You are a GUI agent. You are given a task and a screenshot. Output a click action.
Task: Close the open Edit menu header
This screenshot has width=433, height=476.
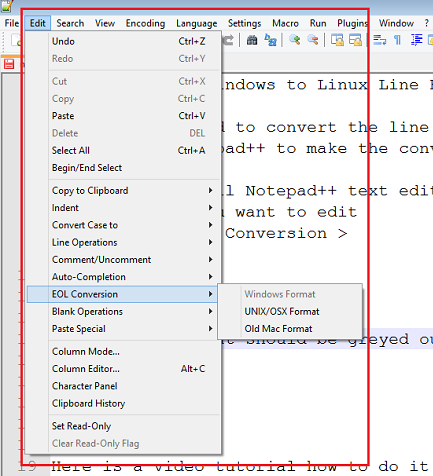(x=37, y=23)
